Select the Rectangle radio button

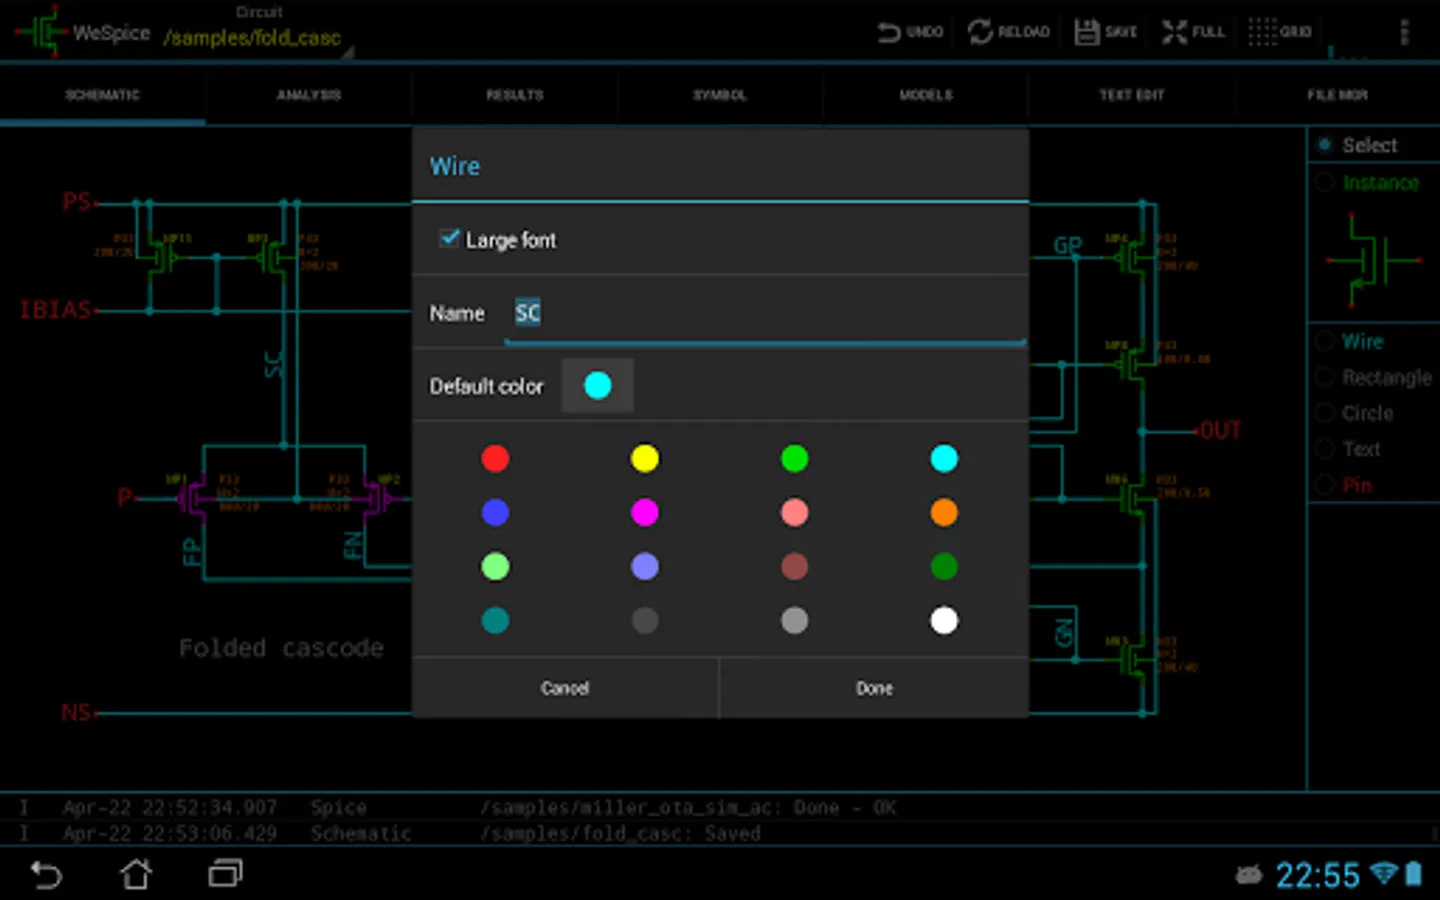pos(1325,377)
